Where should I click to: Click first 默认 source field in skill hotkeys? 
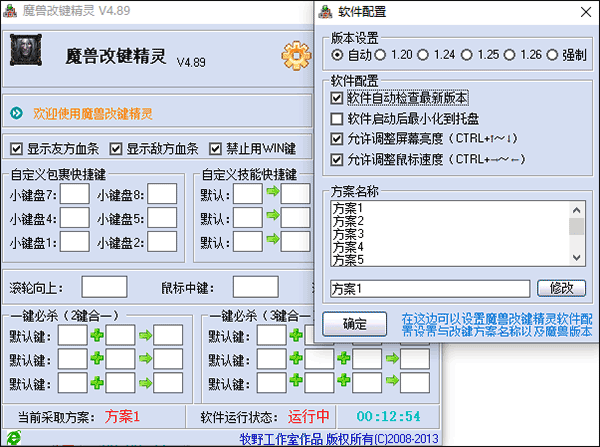click(248, 194)
